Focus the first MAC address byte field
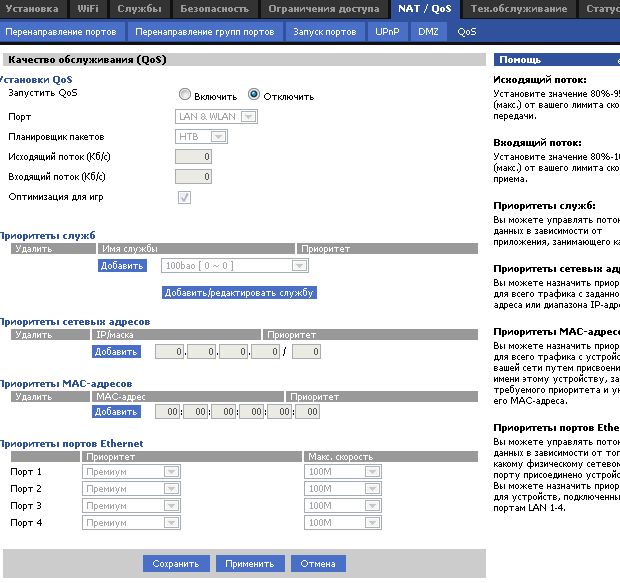The height and width of the screenshot is (583, 620). pos(168,412)
